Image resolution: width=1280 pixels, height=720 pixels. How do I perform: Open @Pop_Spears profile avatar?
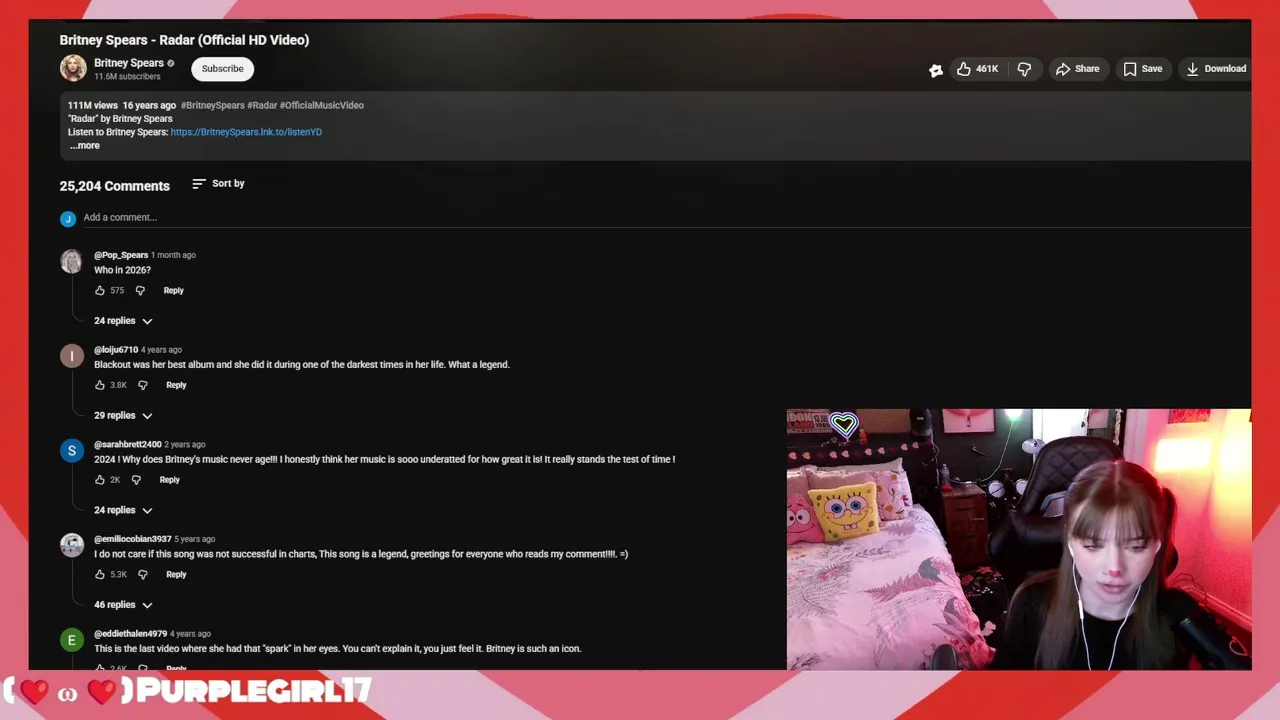click(71, 261)
